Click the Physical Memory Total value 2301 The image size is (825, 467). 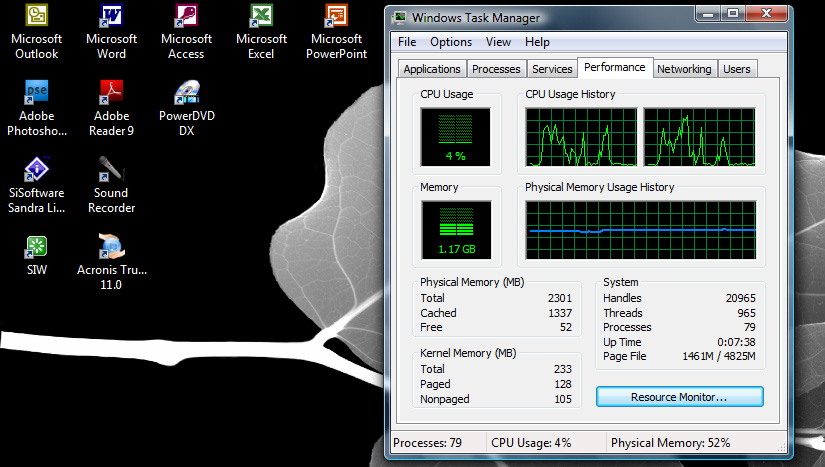click(560, 298)
